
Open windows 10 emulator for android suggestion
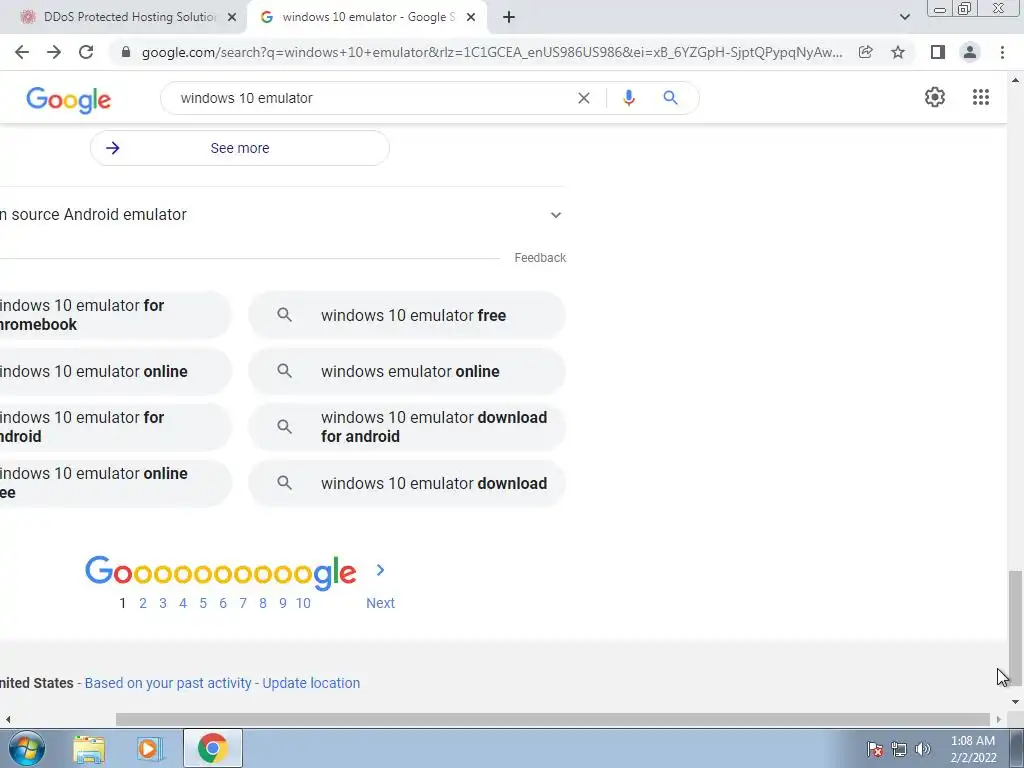[116, 427]
